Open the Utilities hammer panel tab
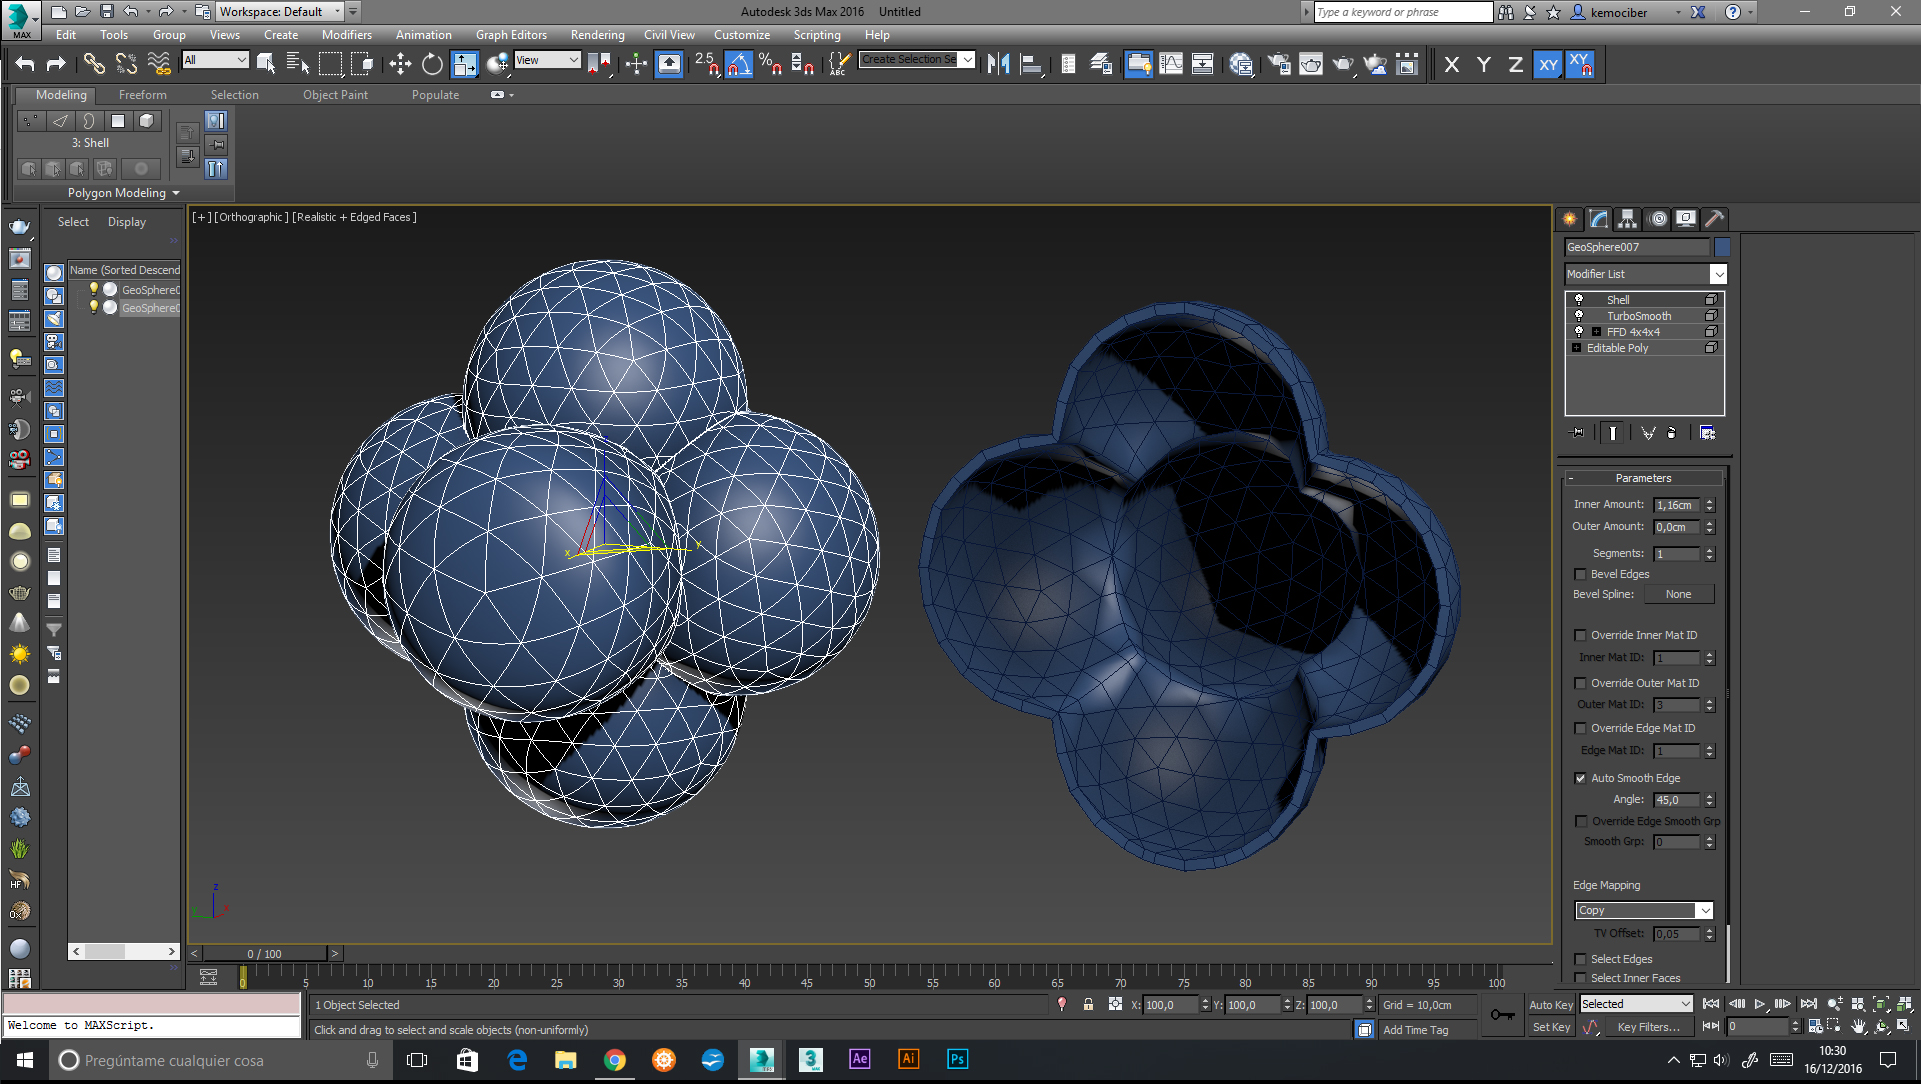Image resolution: width=1921 pixels, height=1084 pixels. 1714,219
